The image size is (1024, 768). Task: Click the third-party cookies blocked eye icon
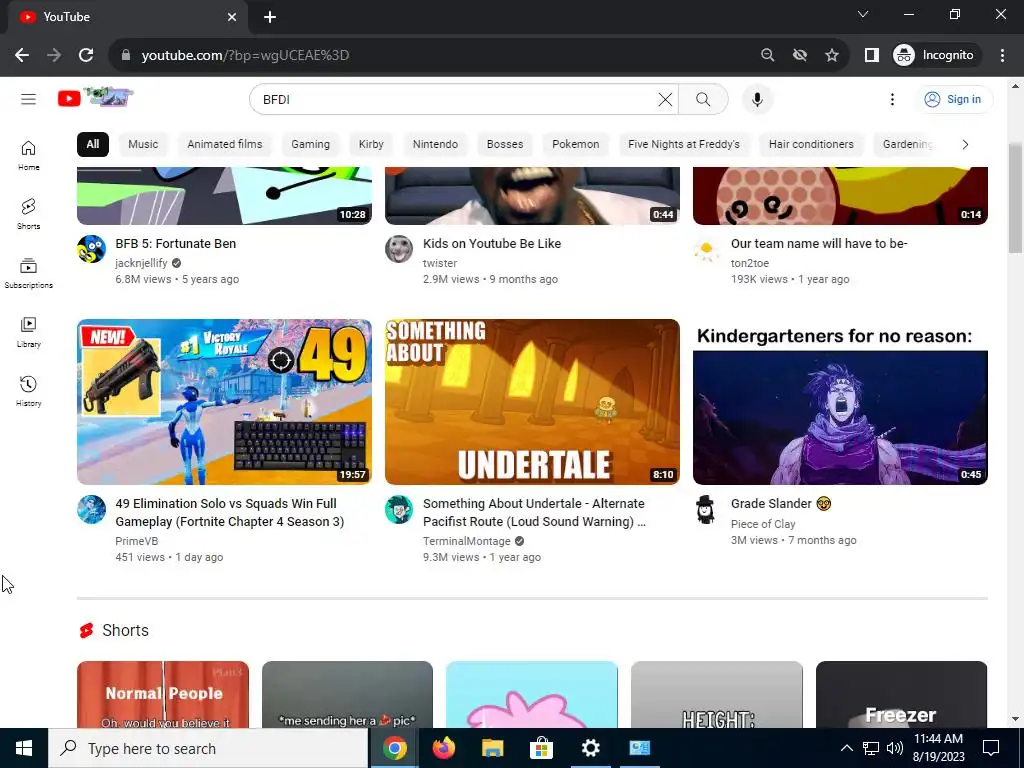pos(799,56)
